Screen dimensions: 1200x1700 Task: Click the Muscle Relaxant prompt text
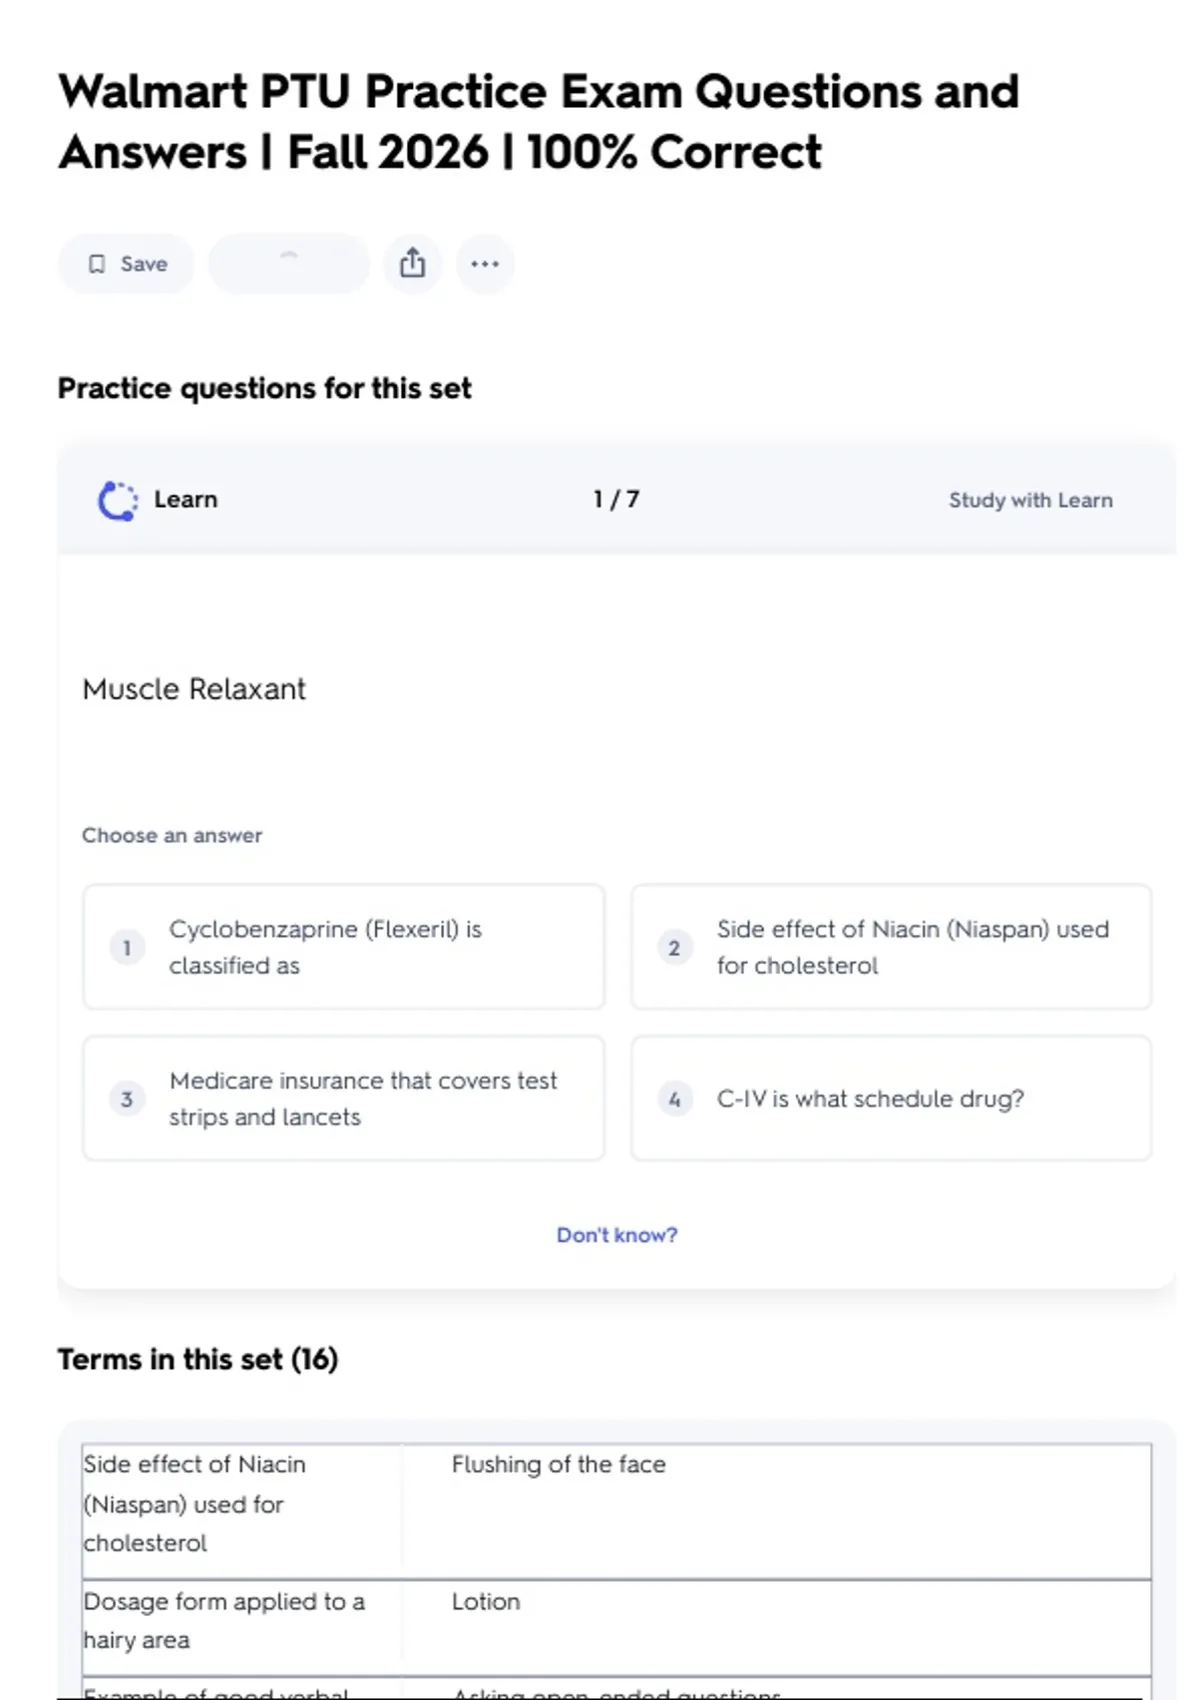[x=194, y=689]
